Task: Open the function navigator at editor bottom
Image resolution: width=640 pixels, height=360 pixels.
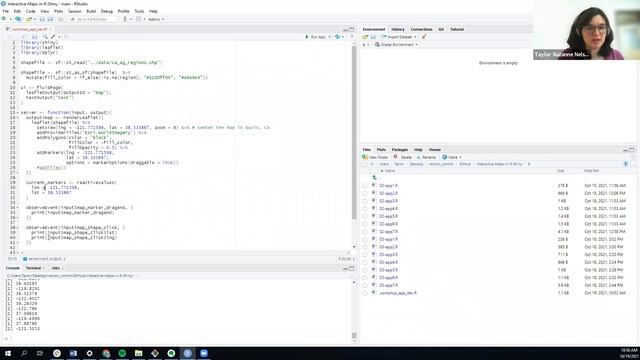Action: pos(45,259)
